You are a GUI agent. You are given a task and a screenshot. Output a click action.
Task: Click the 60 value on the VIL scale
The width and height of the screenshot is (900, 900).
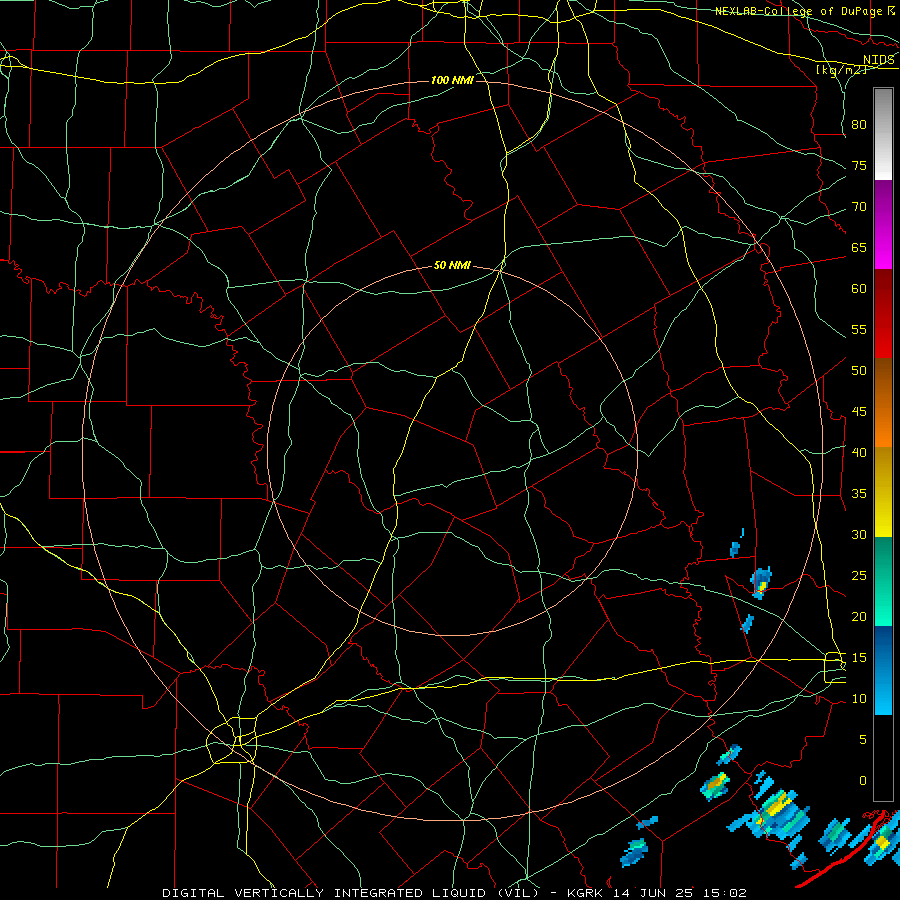pos(859,289)
